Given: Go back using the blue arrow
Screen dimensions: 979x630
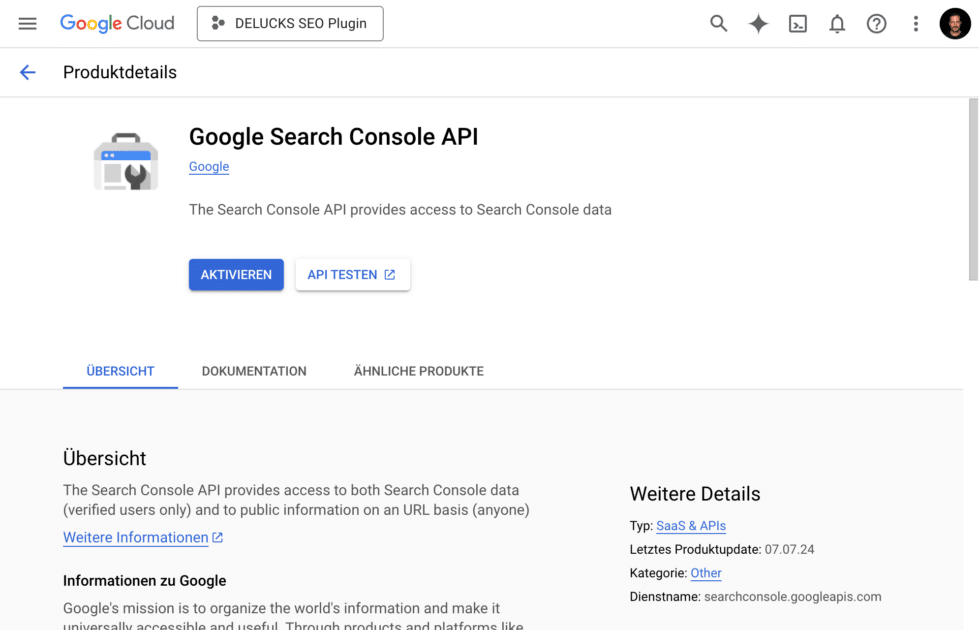Looking at the screenshot, I should pyautogui.click(x=27, y=72).
